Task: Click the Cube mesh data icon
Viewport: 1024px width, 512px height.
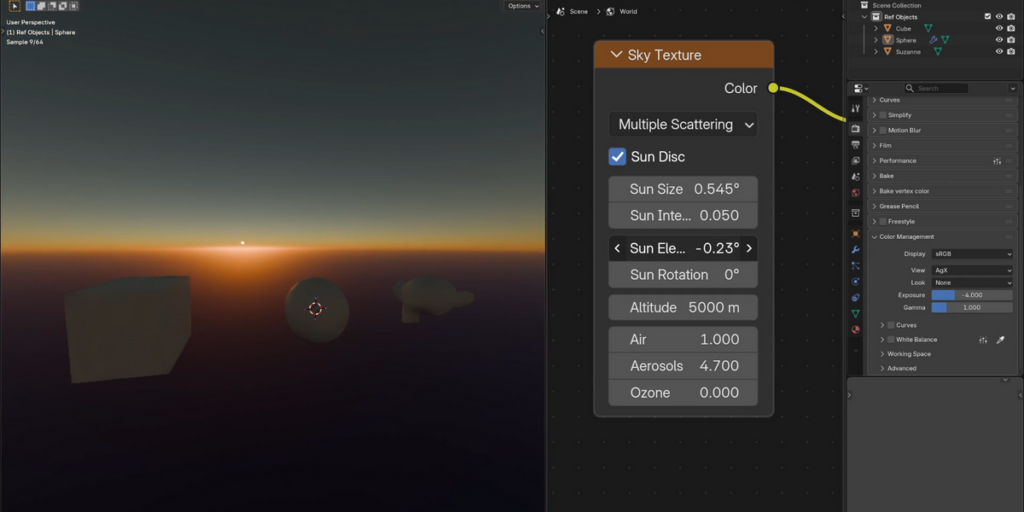Action: click(927, 29)
